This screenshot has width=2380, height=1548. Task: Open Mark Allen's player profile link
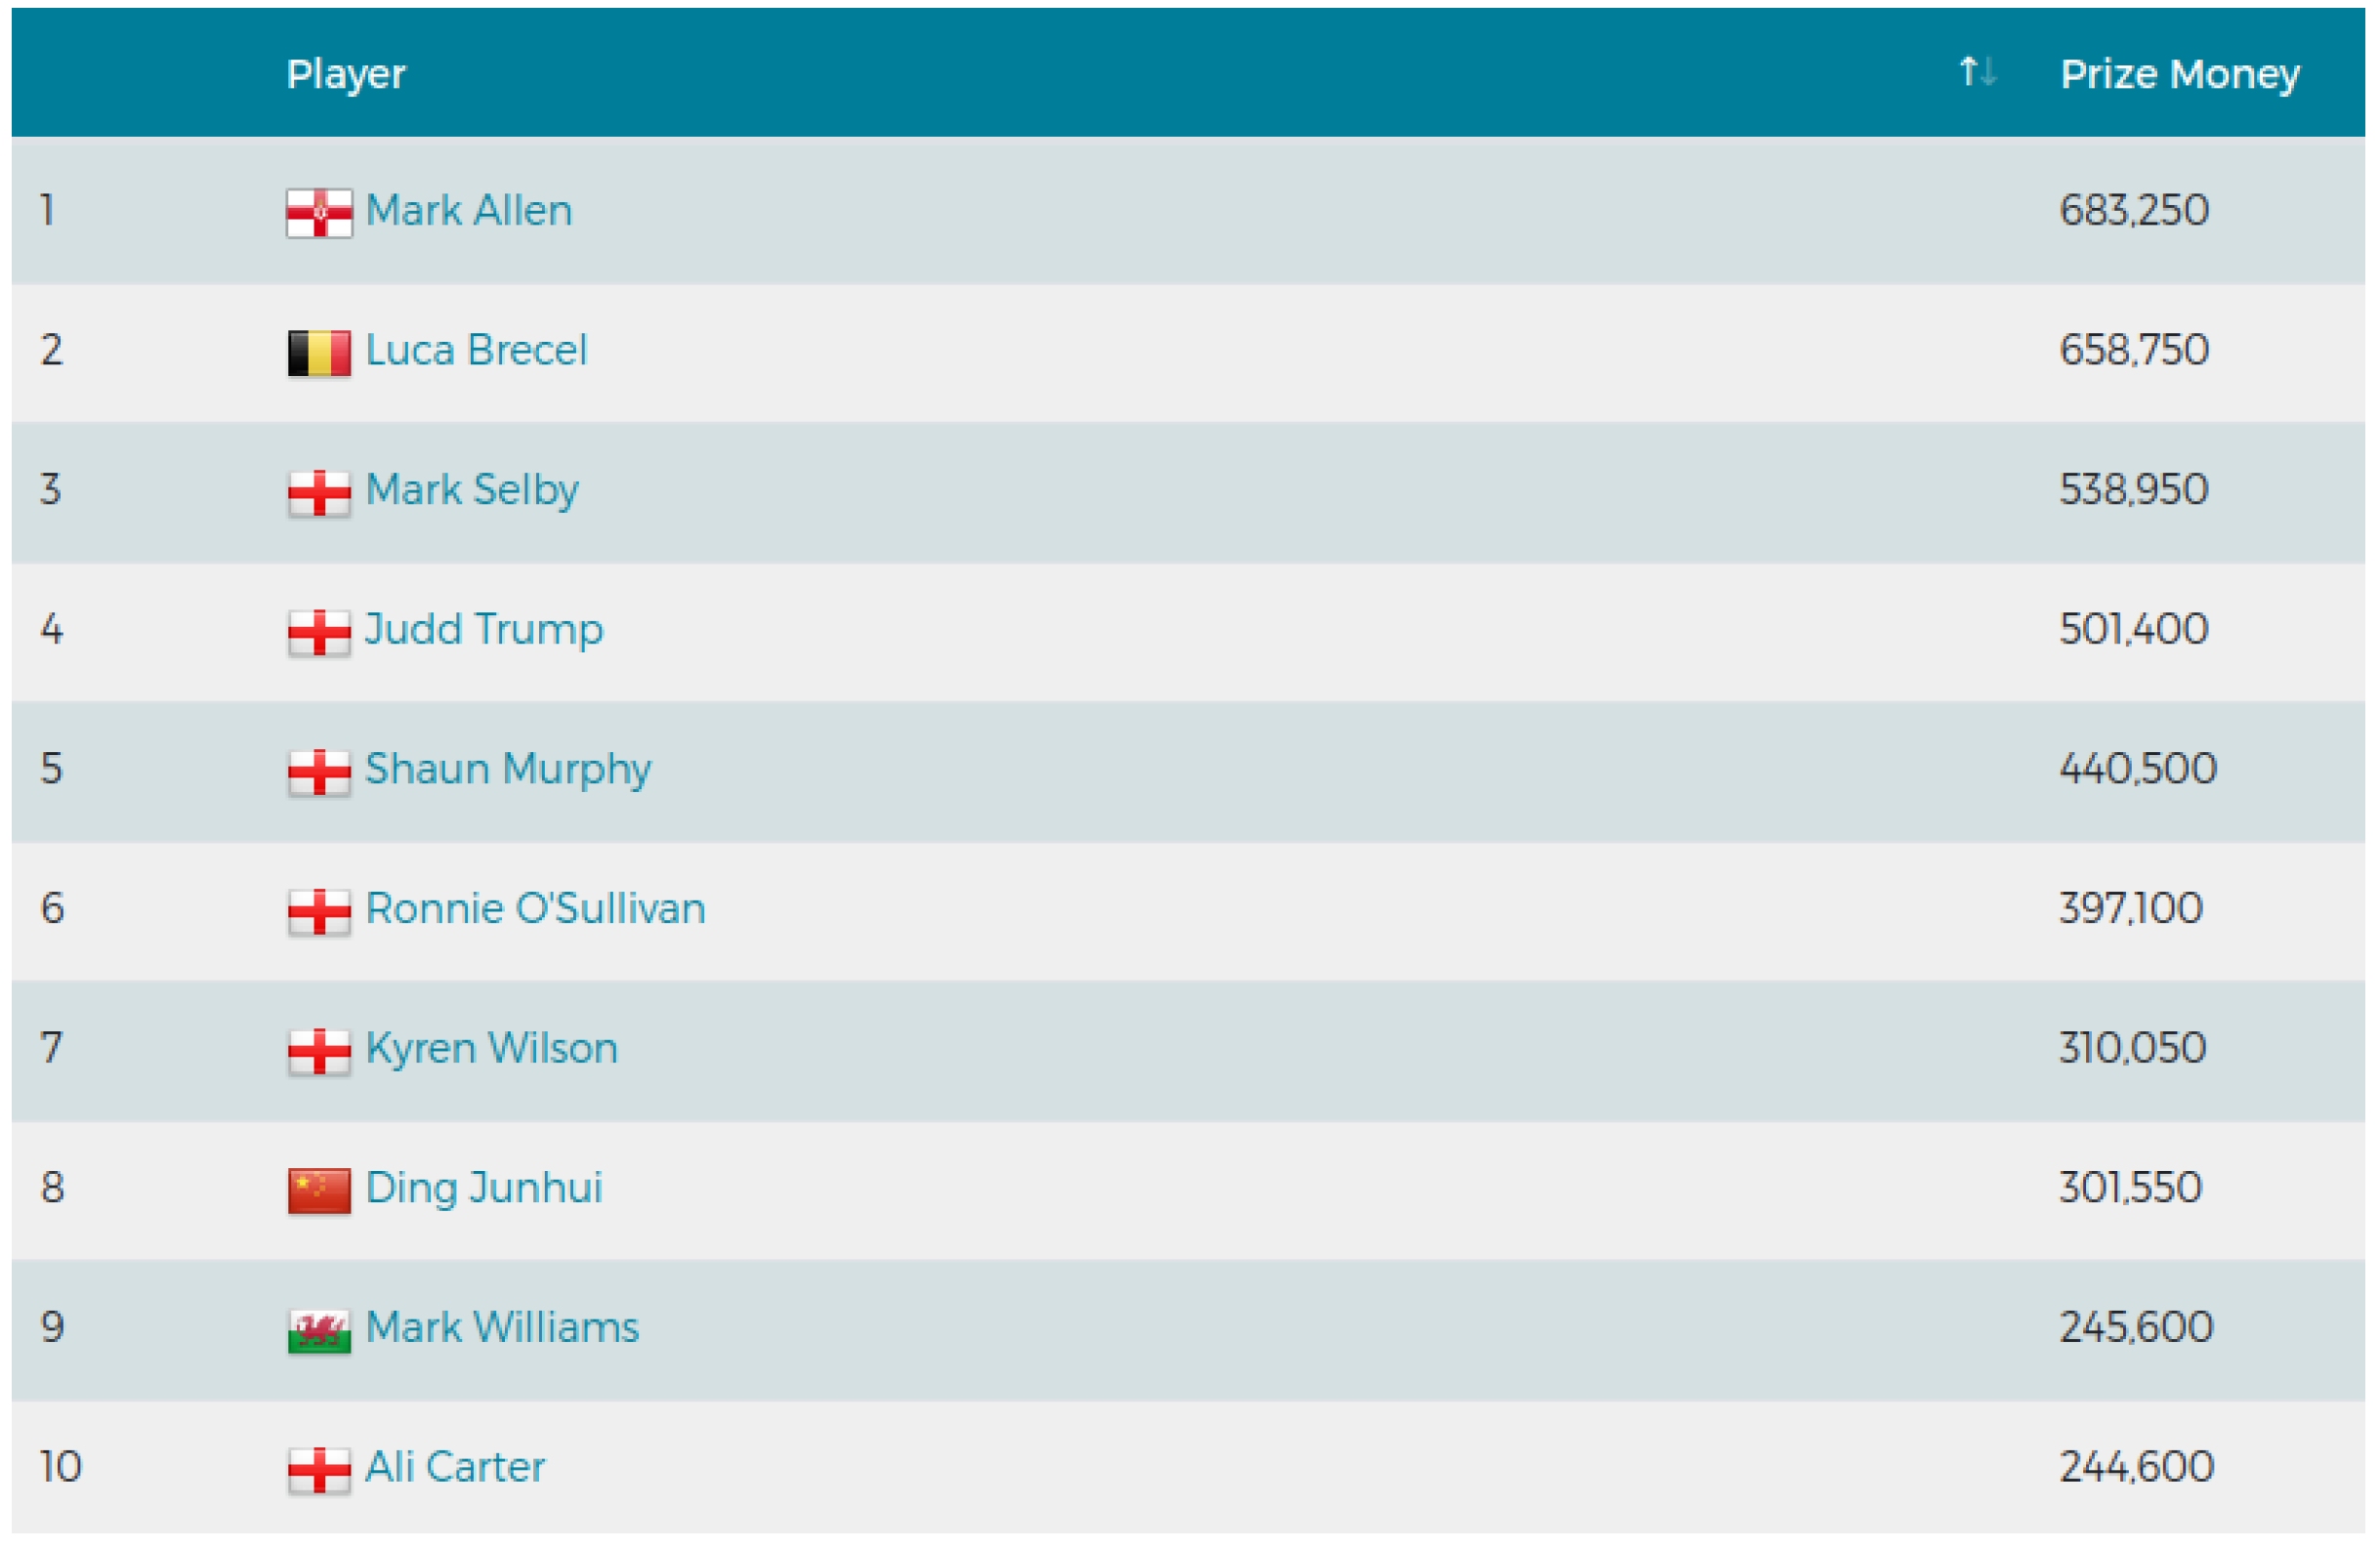pos(469,211)
